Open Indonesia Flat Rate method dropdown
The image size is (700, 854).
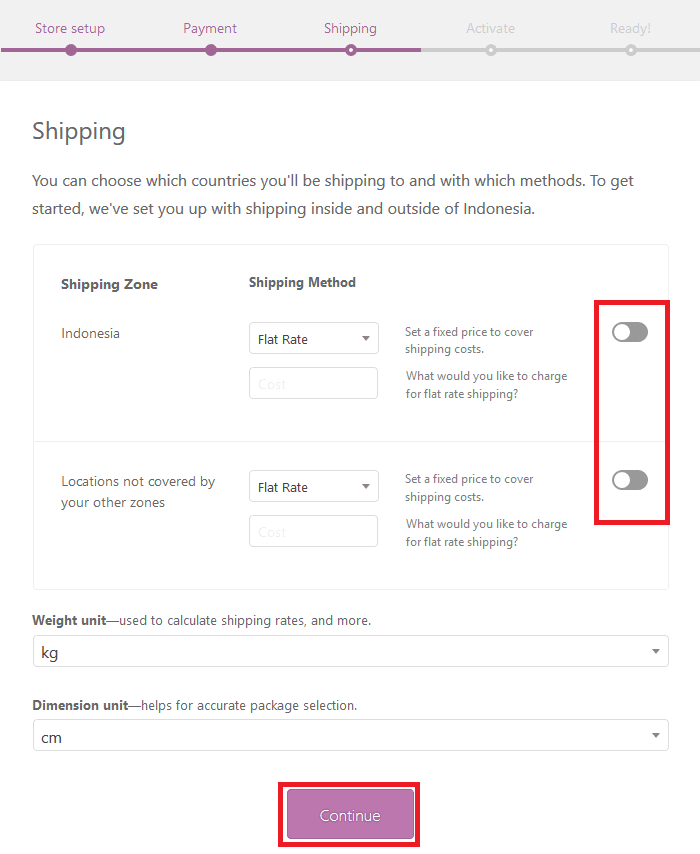pos(313,339)
